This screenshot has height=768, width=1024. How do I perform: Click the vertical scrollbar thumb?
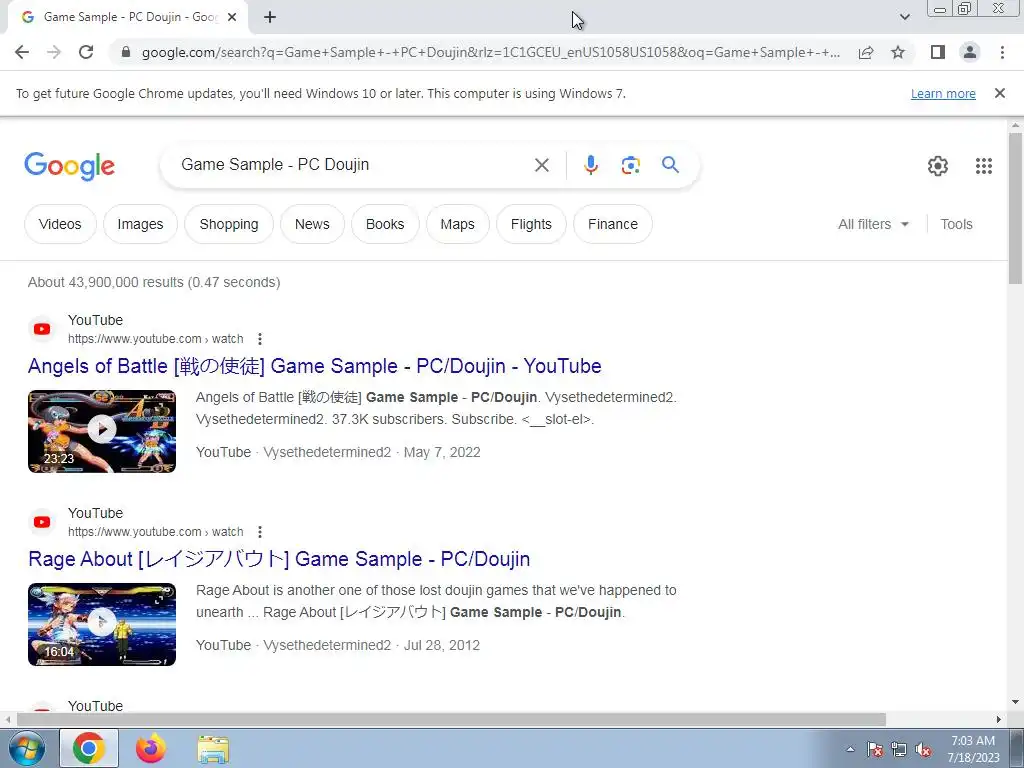pos(1015,208)
